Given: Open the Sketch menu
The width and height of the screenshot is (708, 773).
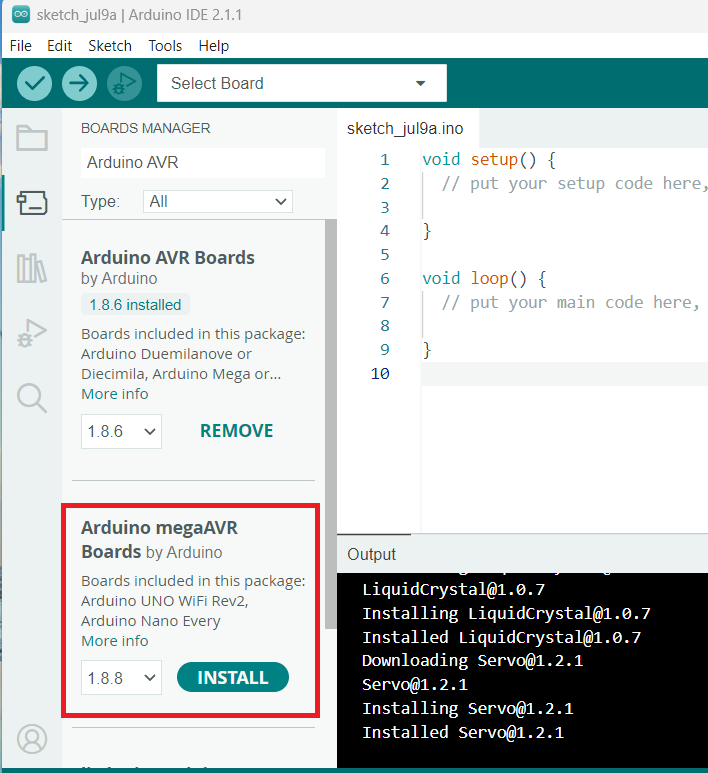Looking at the screenshot, I should tap(110, 46).
